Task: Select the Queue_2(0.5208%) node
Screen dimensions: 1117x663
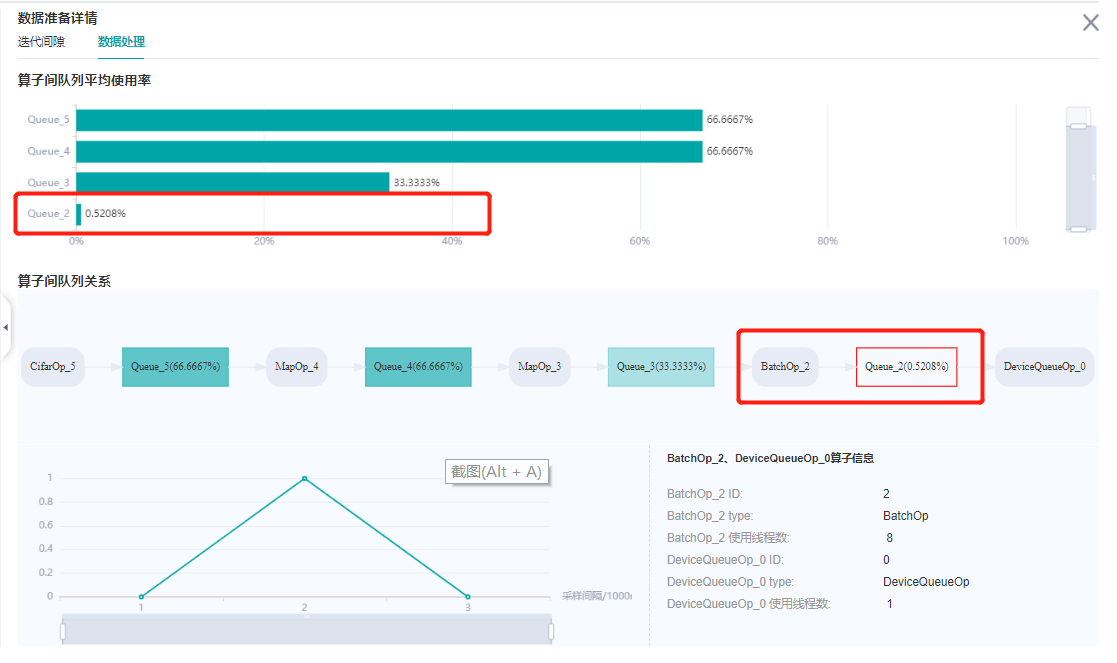Action: (x=906, y=367)
